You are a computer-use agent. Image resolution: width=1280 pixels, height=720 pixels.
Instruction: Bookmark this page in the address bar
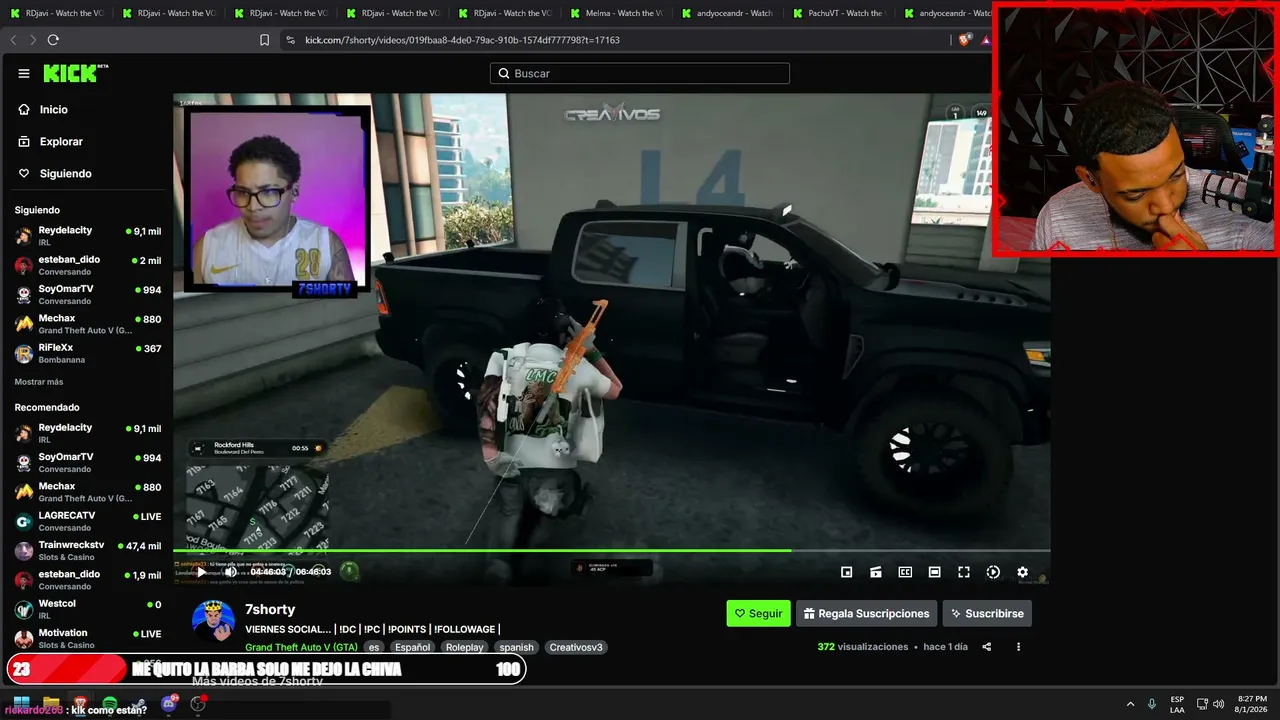click(264, 40)
